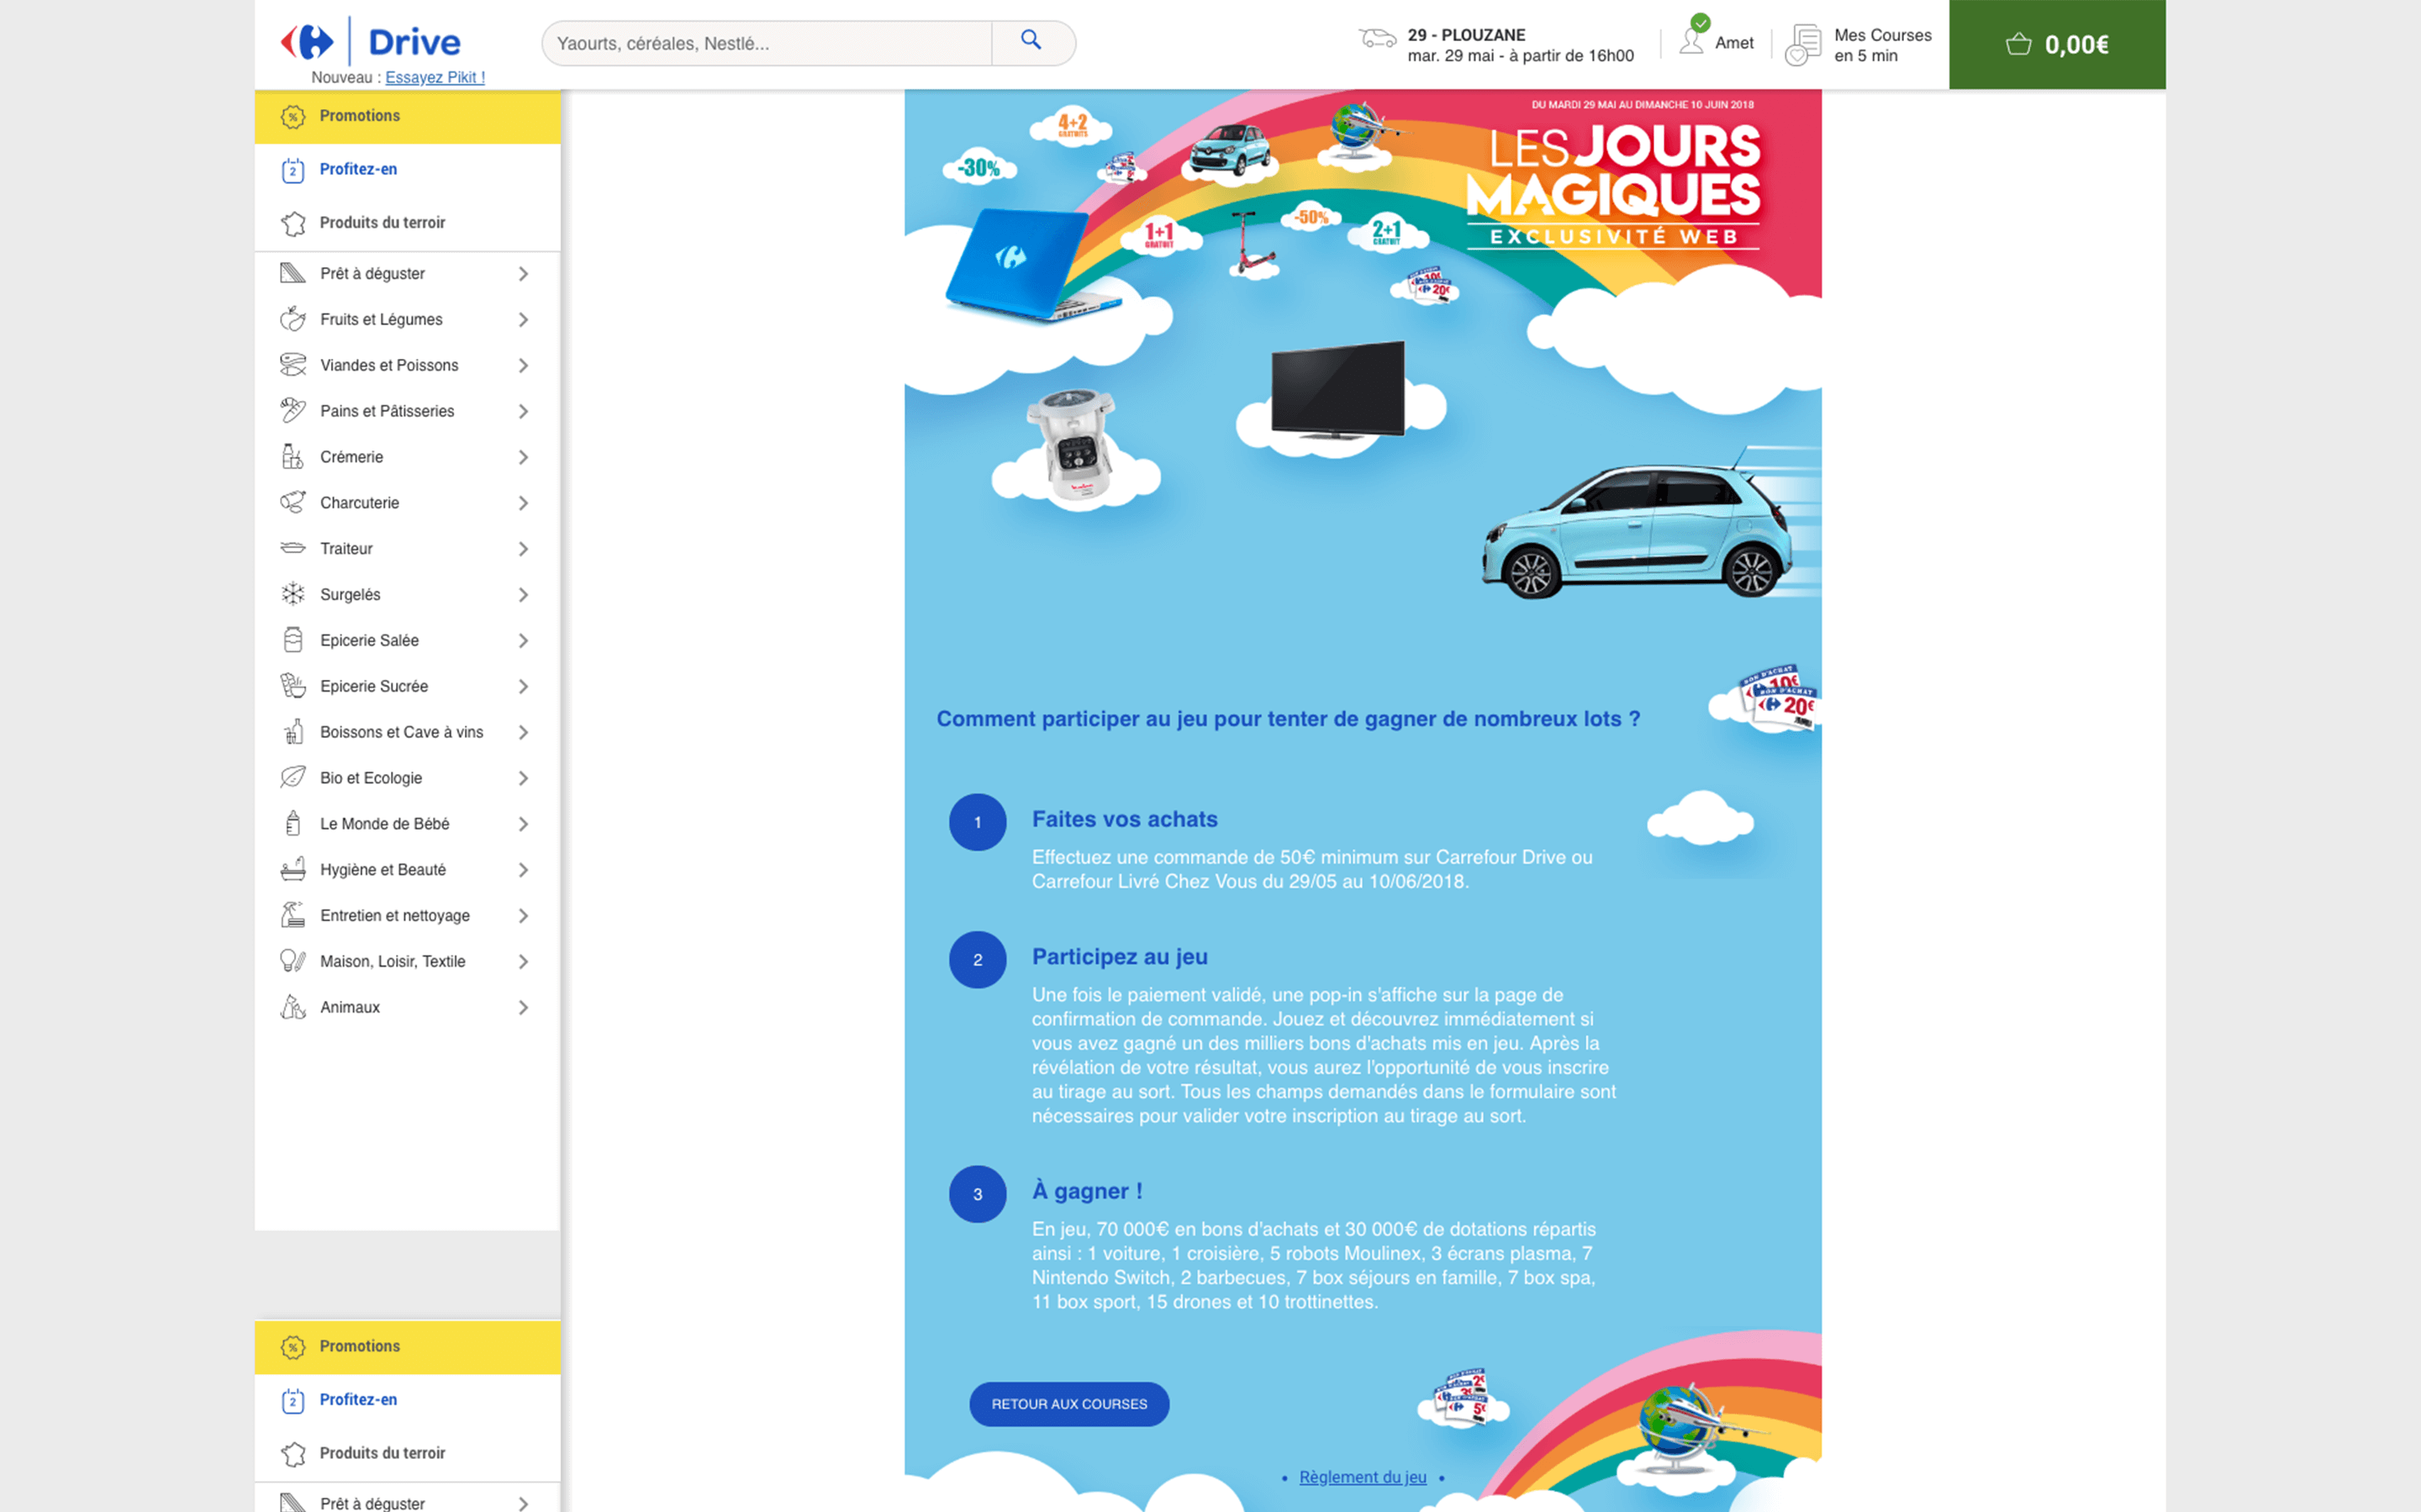Image resolution: width=2421 pixels, height=1512 pixels.
Task: Click the basket icon in cart
Action: 2018,44
